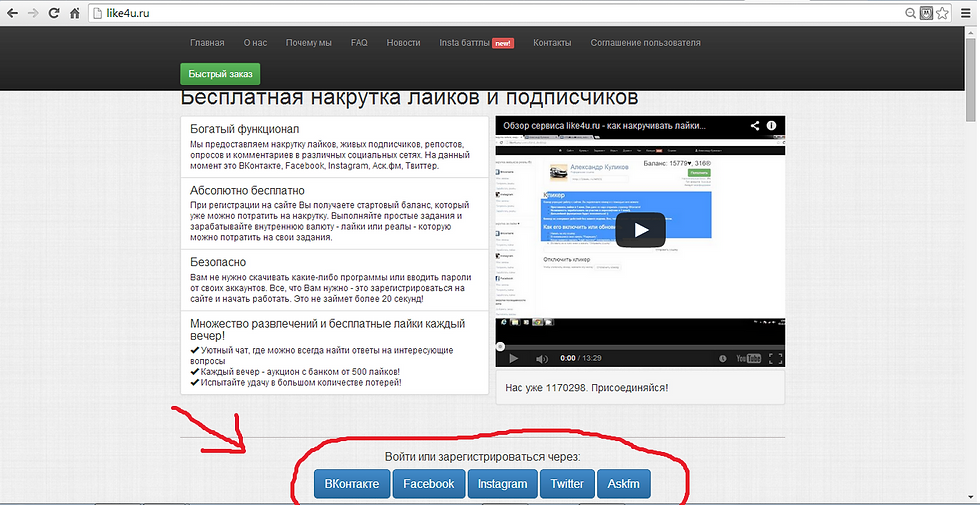Open the browser hamburger menu
The width and height of the screenshot is (980, 505).
tap(966, 12)
